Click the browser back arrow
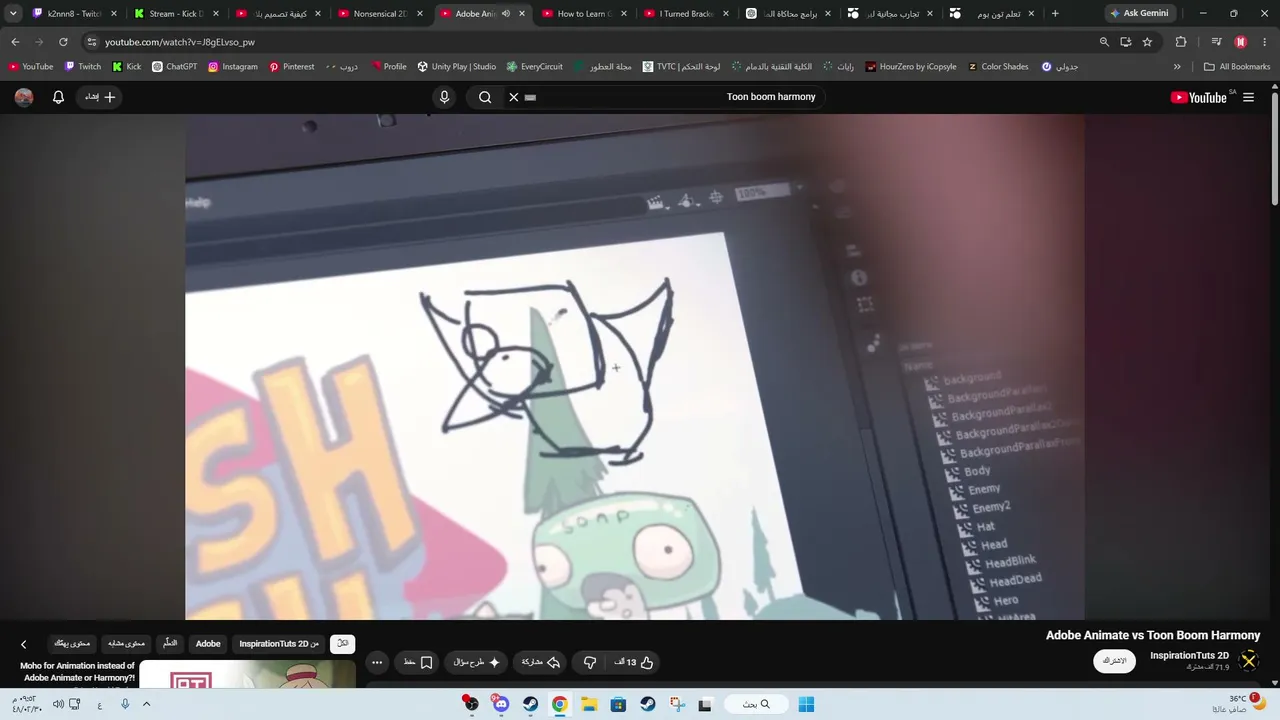 pos(15,42)
